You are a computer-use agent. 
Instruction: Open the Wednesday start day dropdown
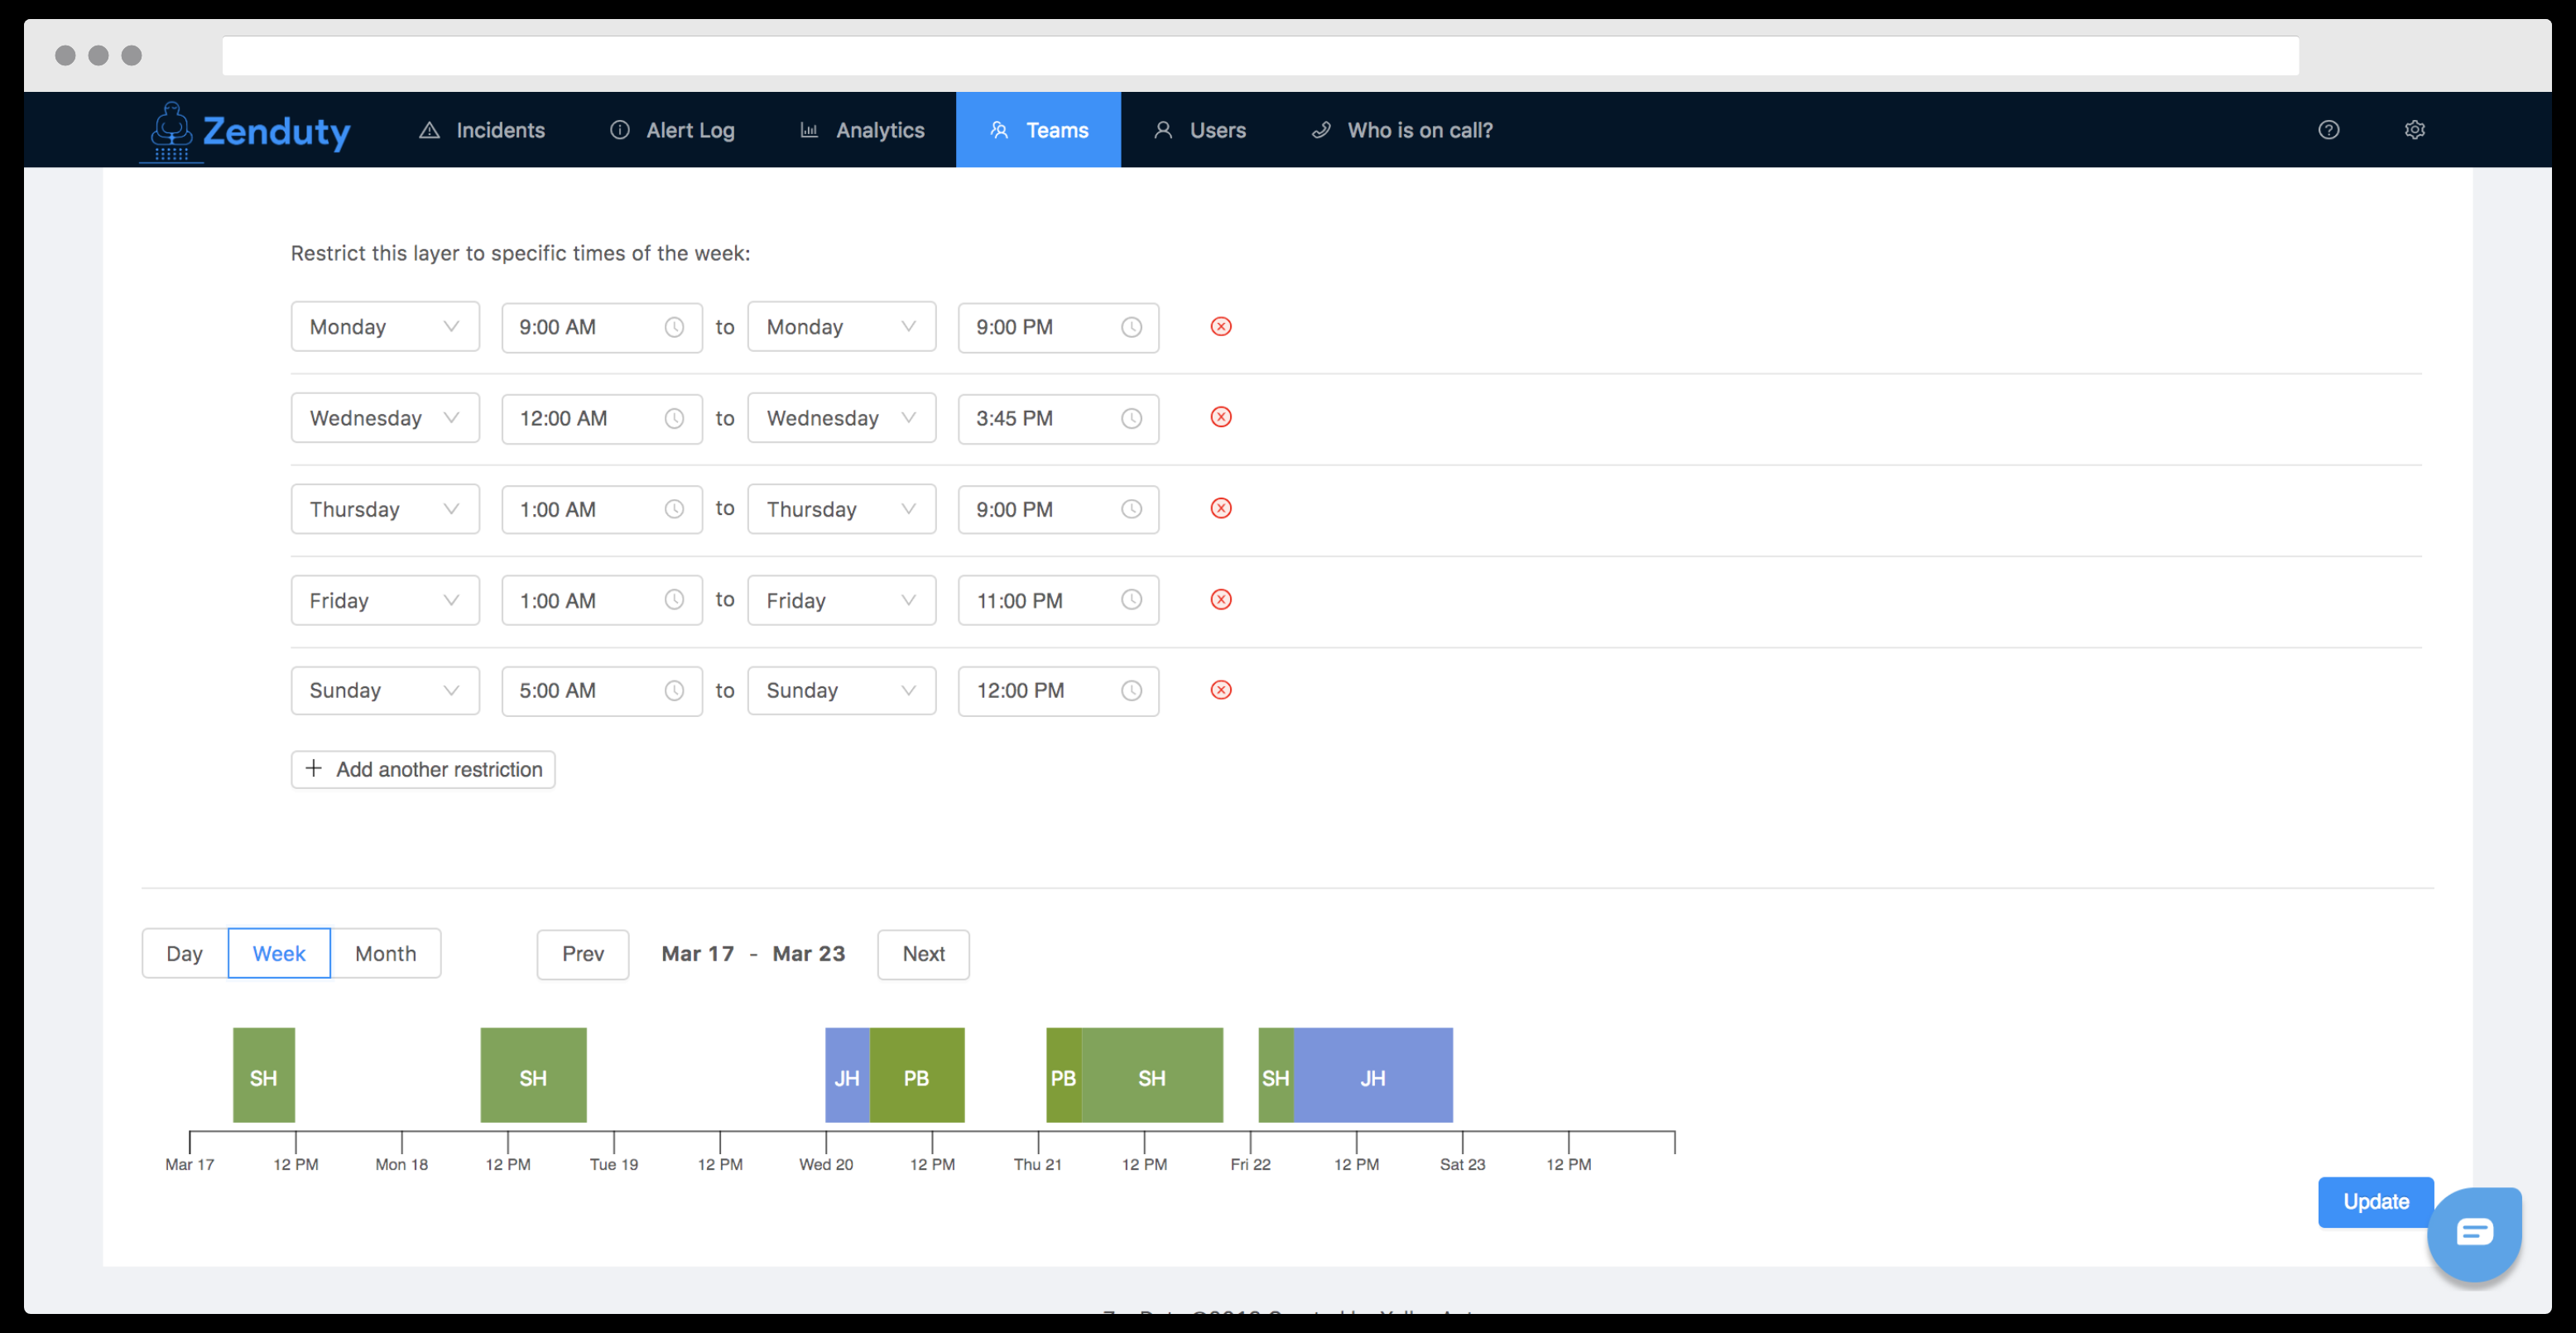pyautogui.click(x=385, y=418)
